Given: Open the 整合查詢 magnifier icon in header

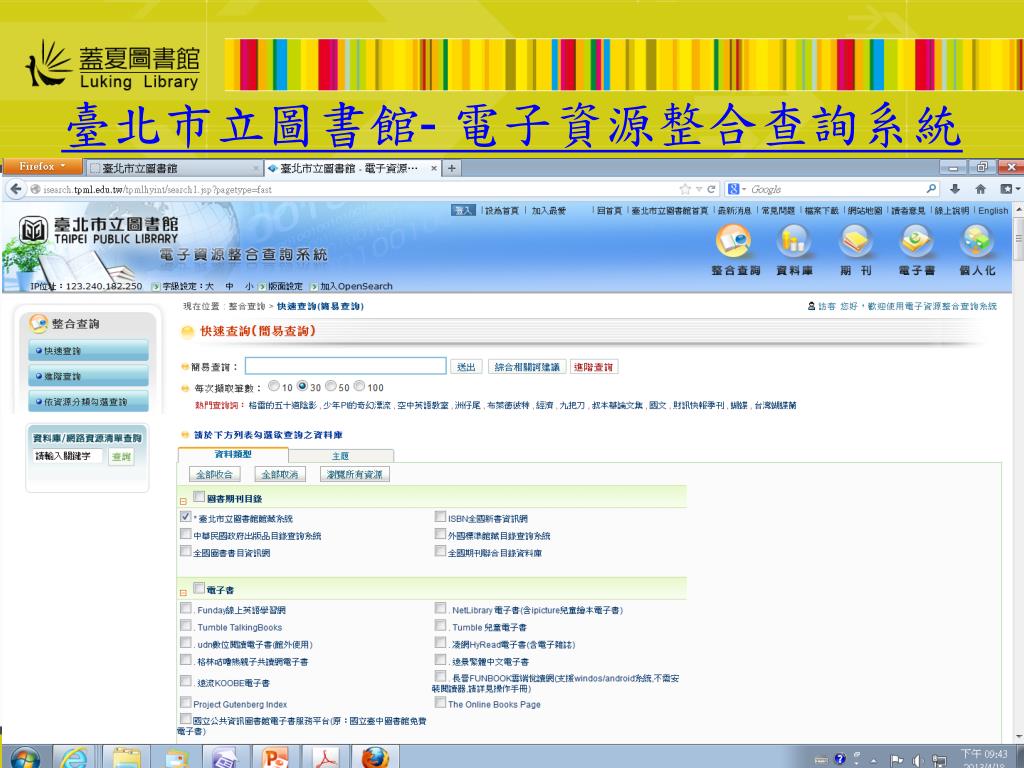Looking at the screenshot, I should pos(734,241).
